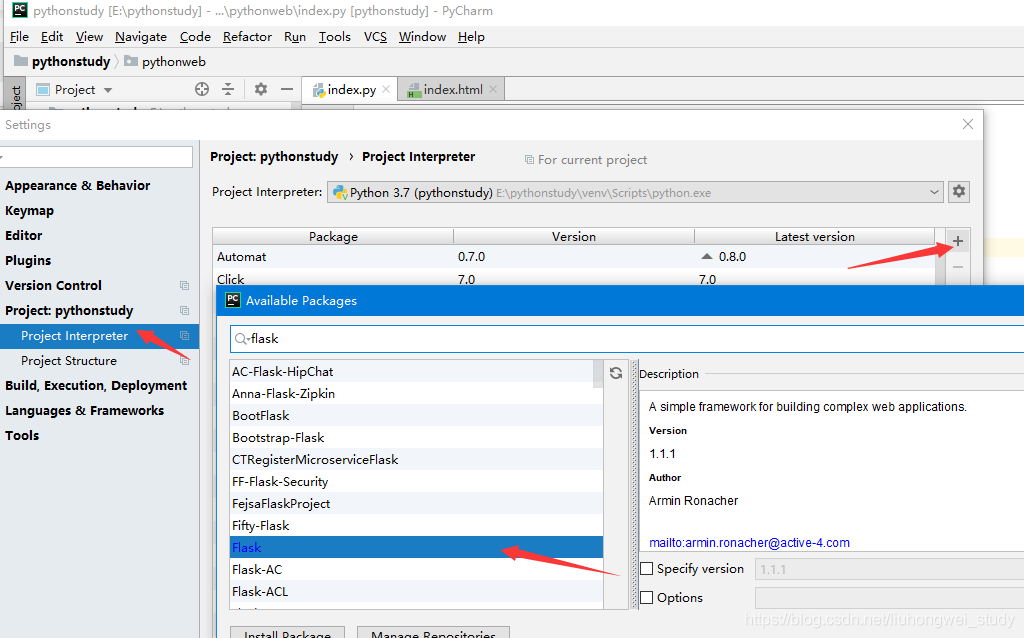
Task: Select the Bootstrap-Flask package
Action: [416, 438]
